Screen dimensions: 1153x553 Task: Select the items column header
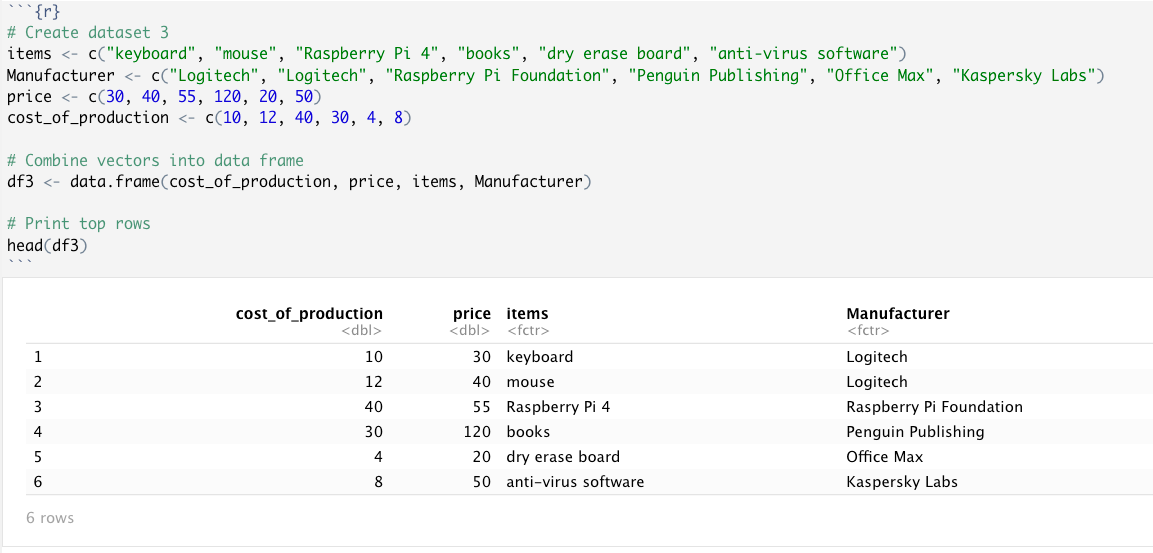(527, 313)
